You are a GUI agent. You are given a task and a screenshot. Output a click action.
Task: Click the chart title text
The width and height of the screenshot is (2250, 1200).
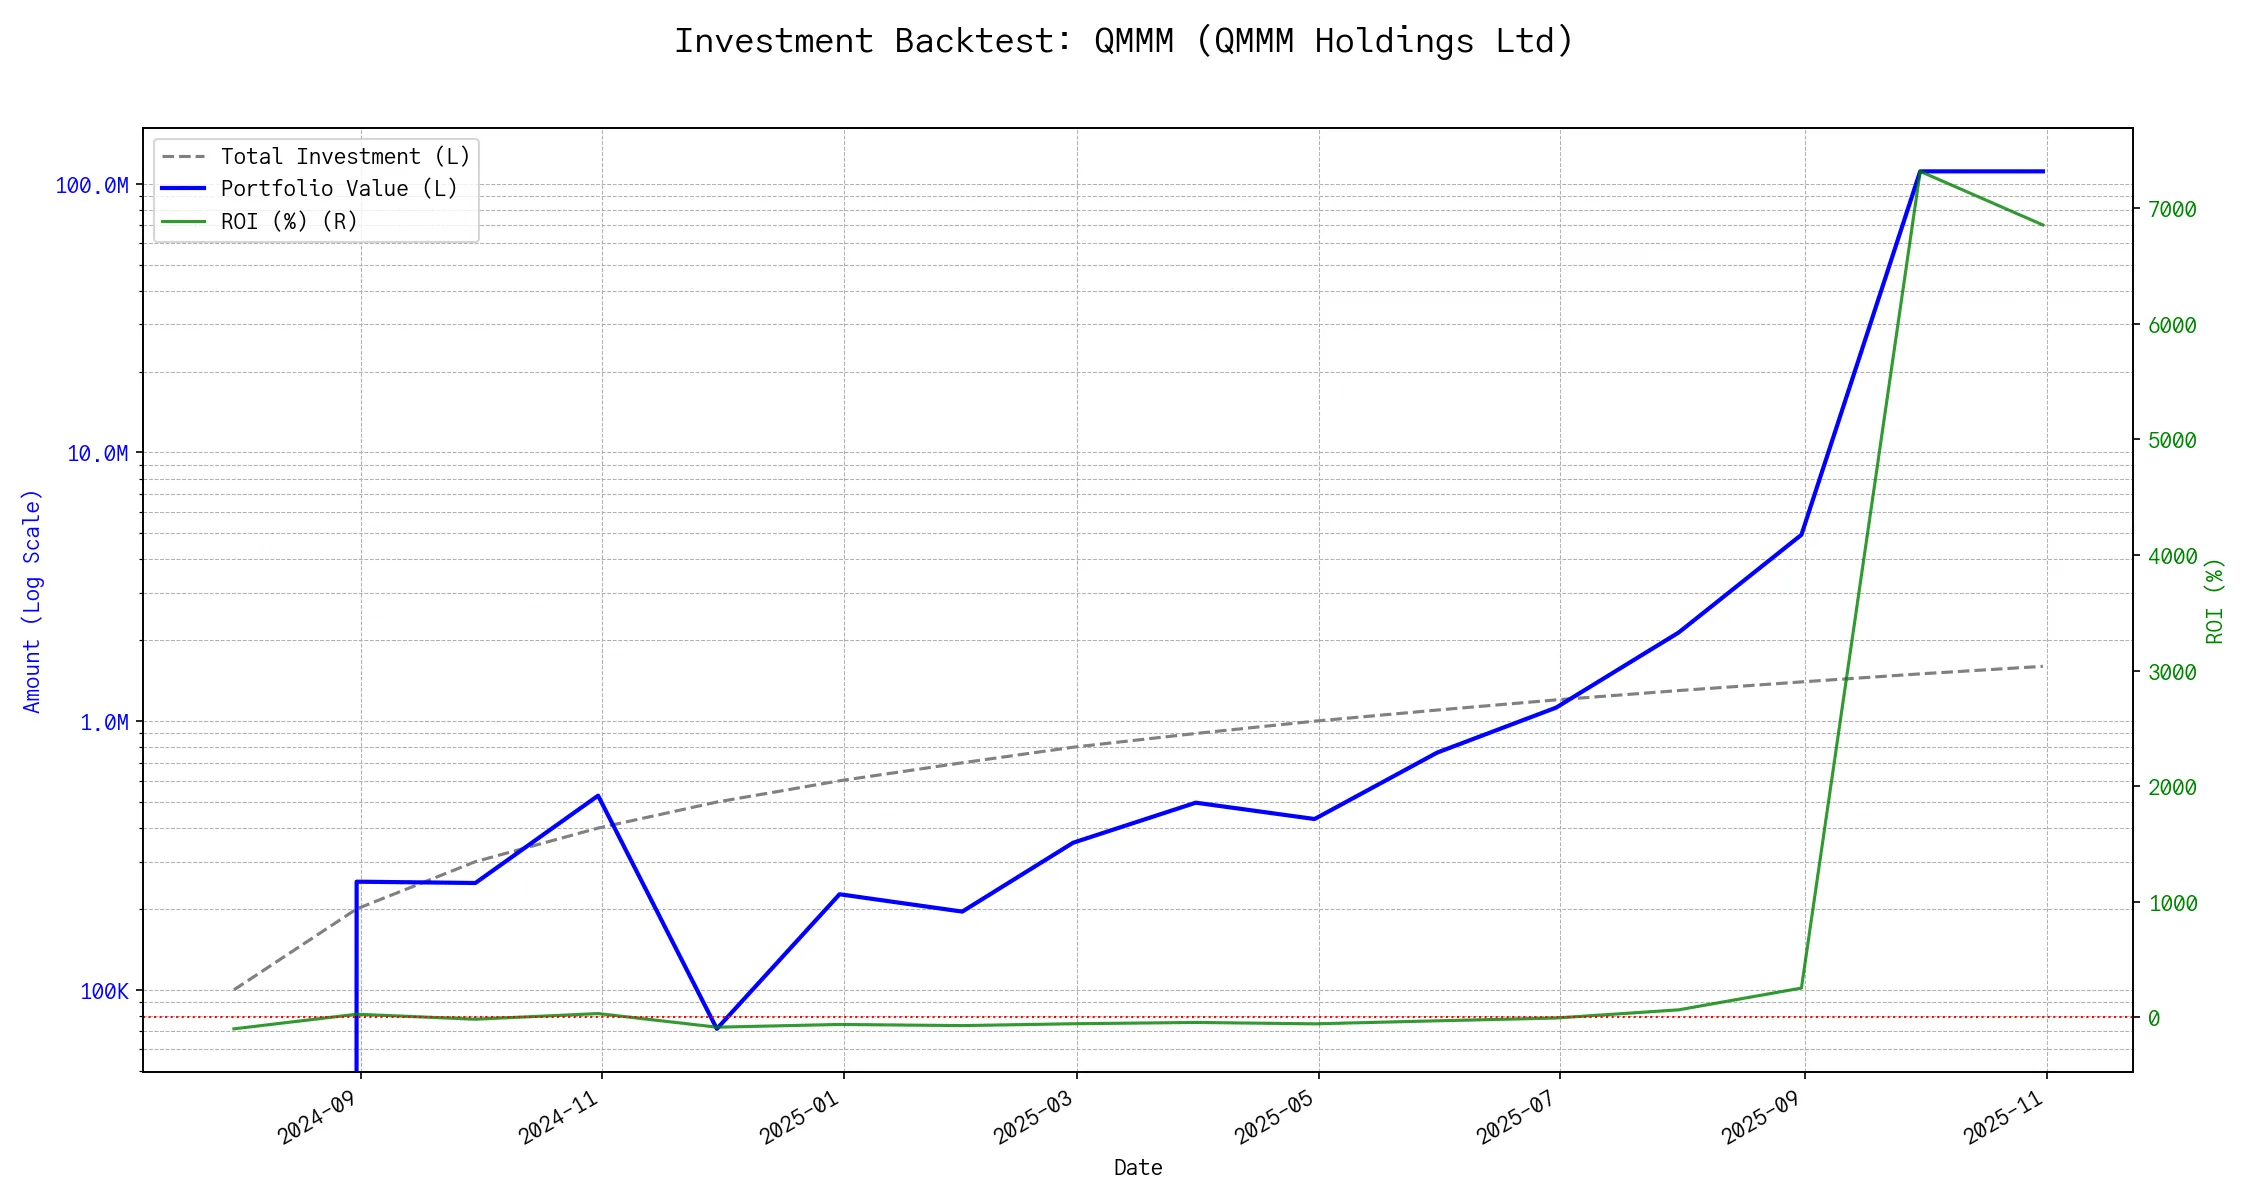pos(1123,41)
